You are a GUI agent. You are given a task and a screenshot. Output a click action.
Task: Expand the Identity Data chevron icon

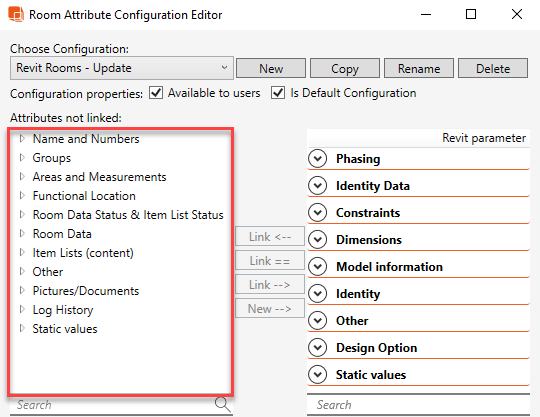tap(318, 186)
